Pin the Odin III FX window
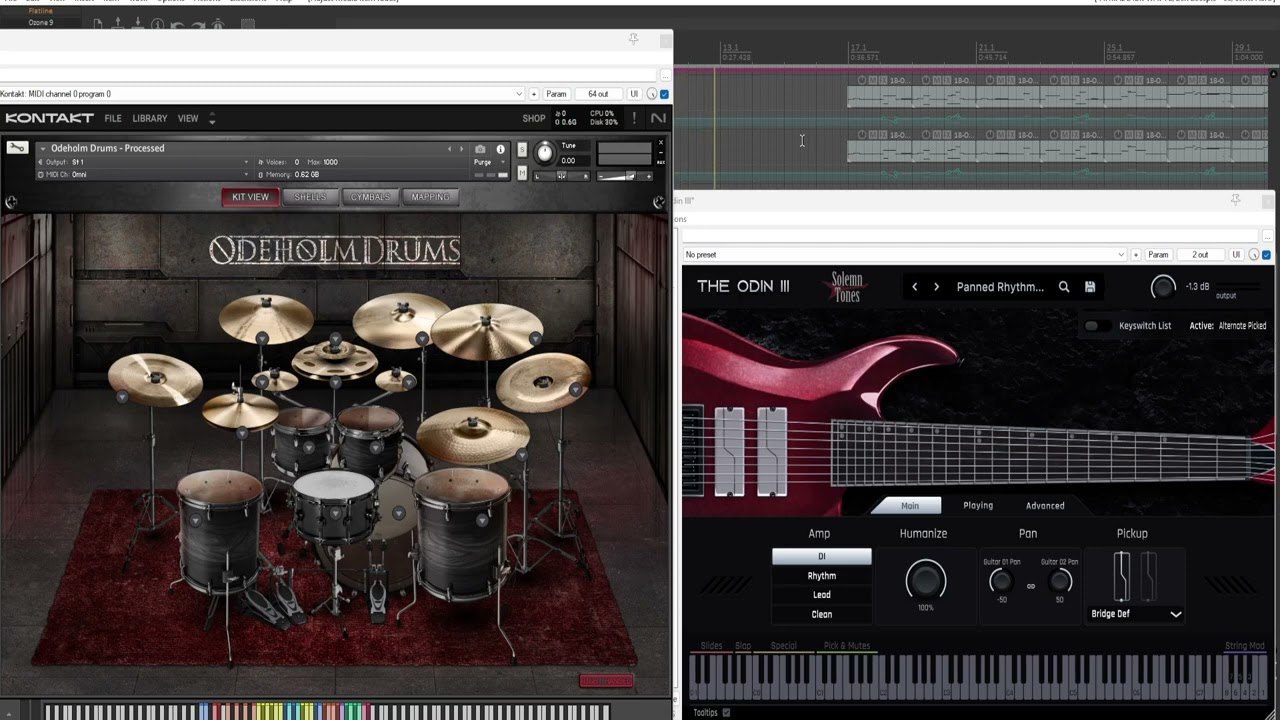1280x720 pixels. click(1235, 200)
